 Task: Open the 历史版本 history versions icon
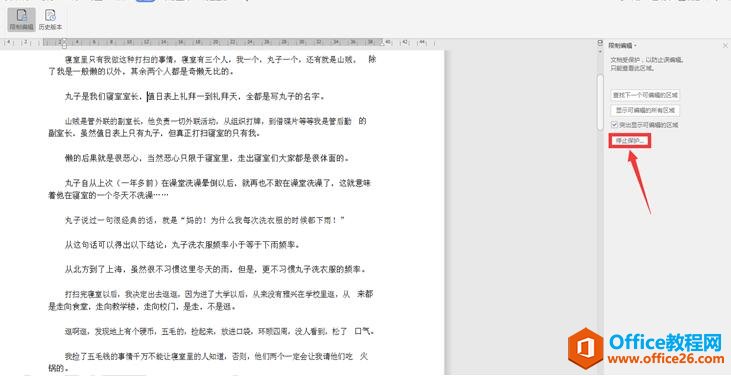coord(50,20)
